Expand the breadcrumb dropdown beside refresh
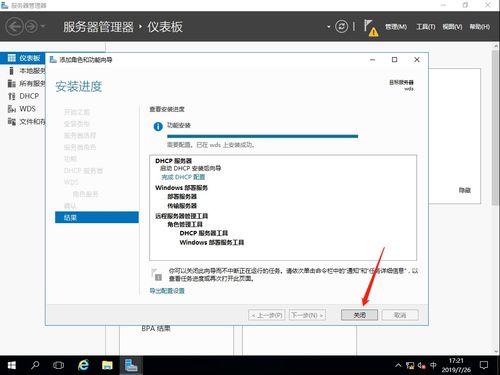 click(328, 27)
